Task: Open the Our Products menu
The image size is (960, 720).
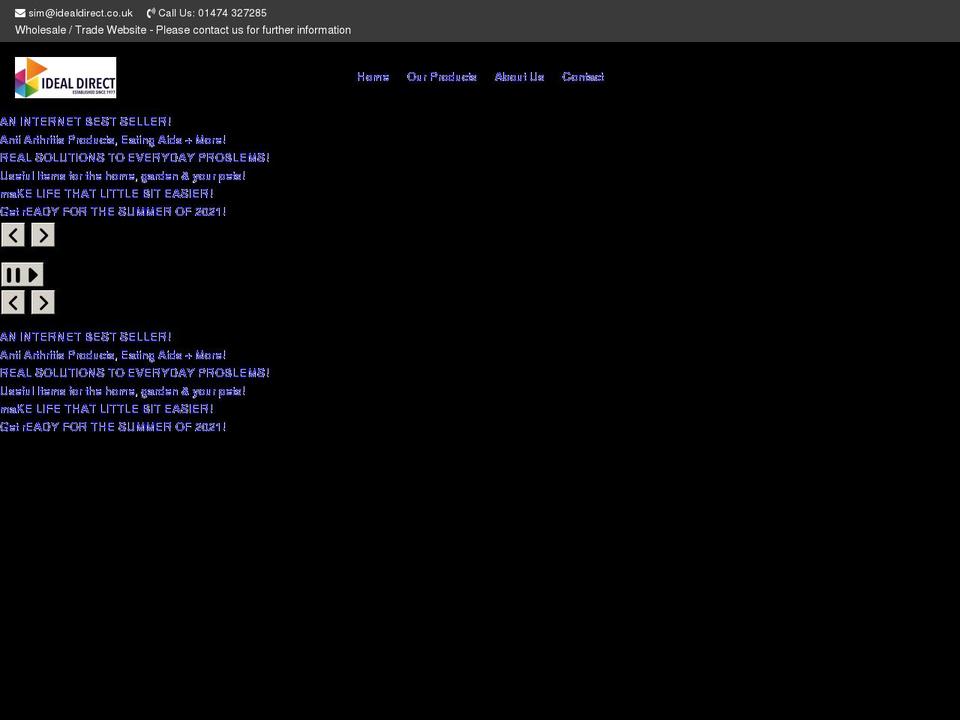Action: pyautogui.click(x=442, y=77)
